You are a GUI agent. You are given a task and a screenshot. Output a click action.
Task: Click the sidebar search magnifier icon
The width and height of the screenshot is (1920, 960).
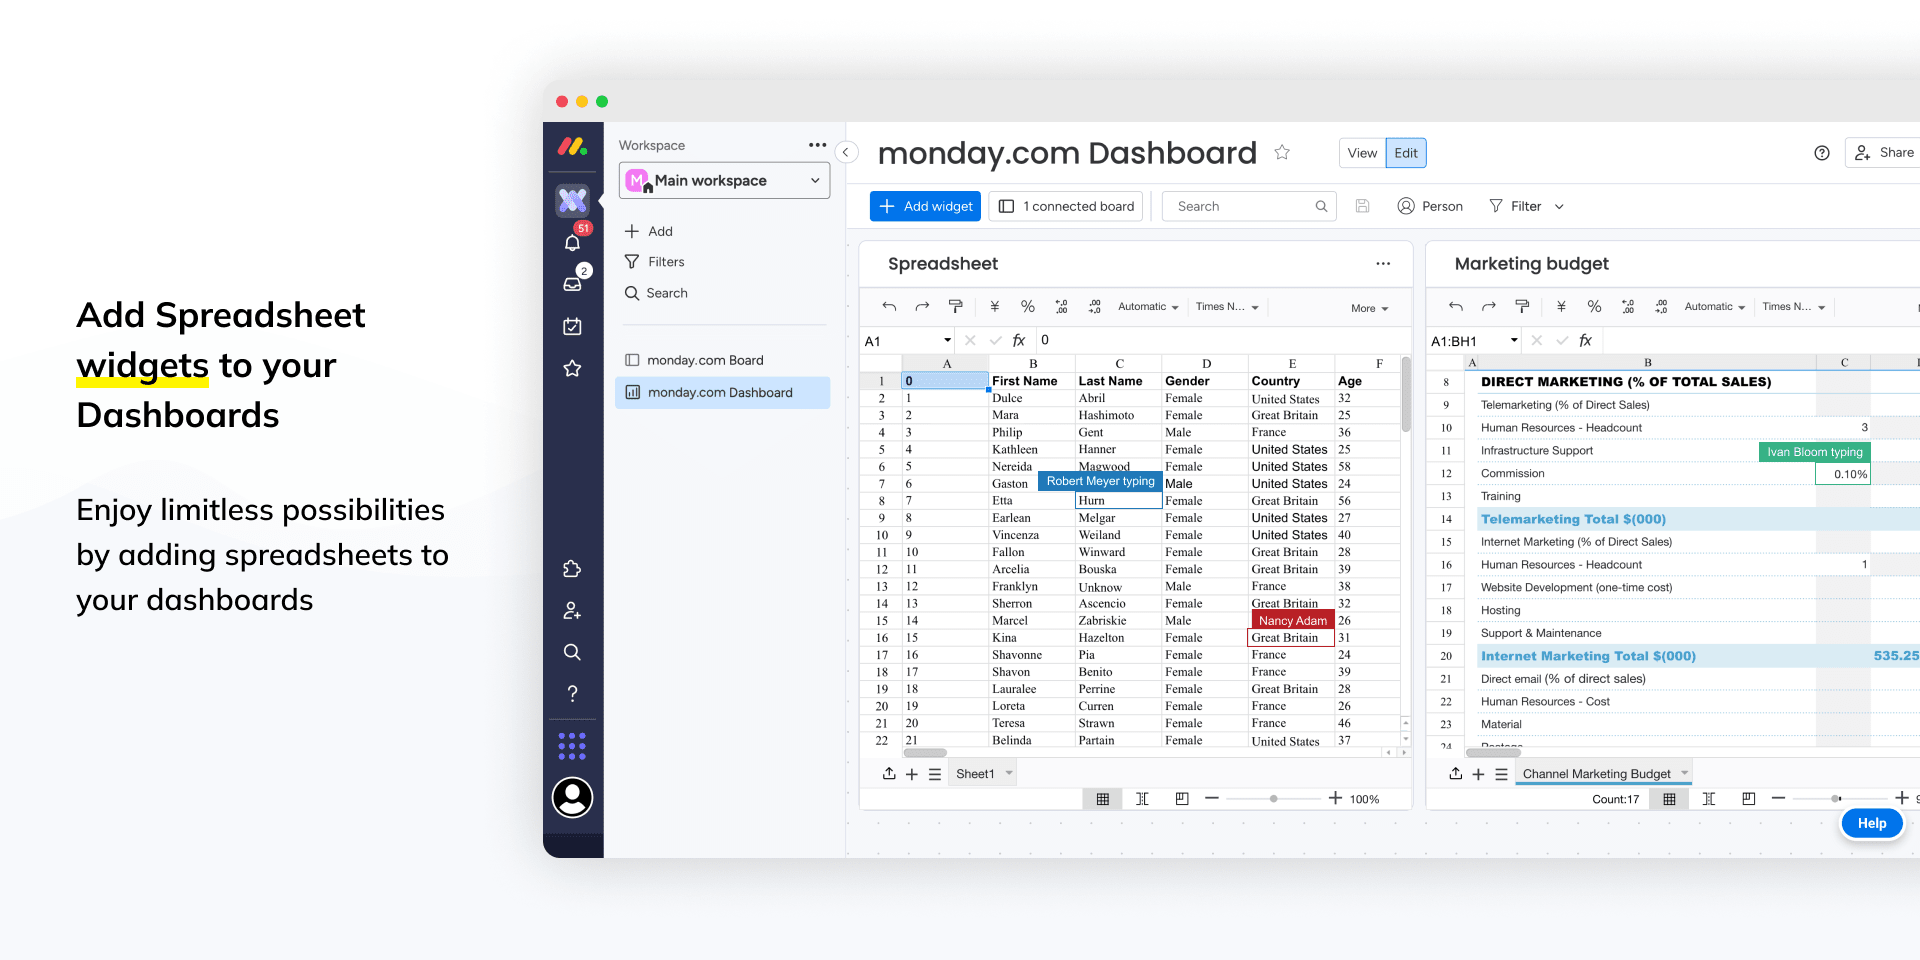tap(572, 652)
